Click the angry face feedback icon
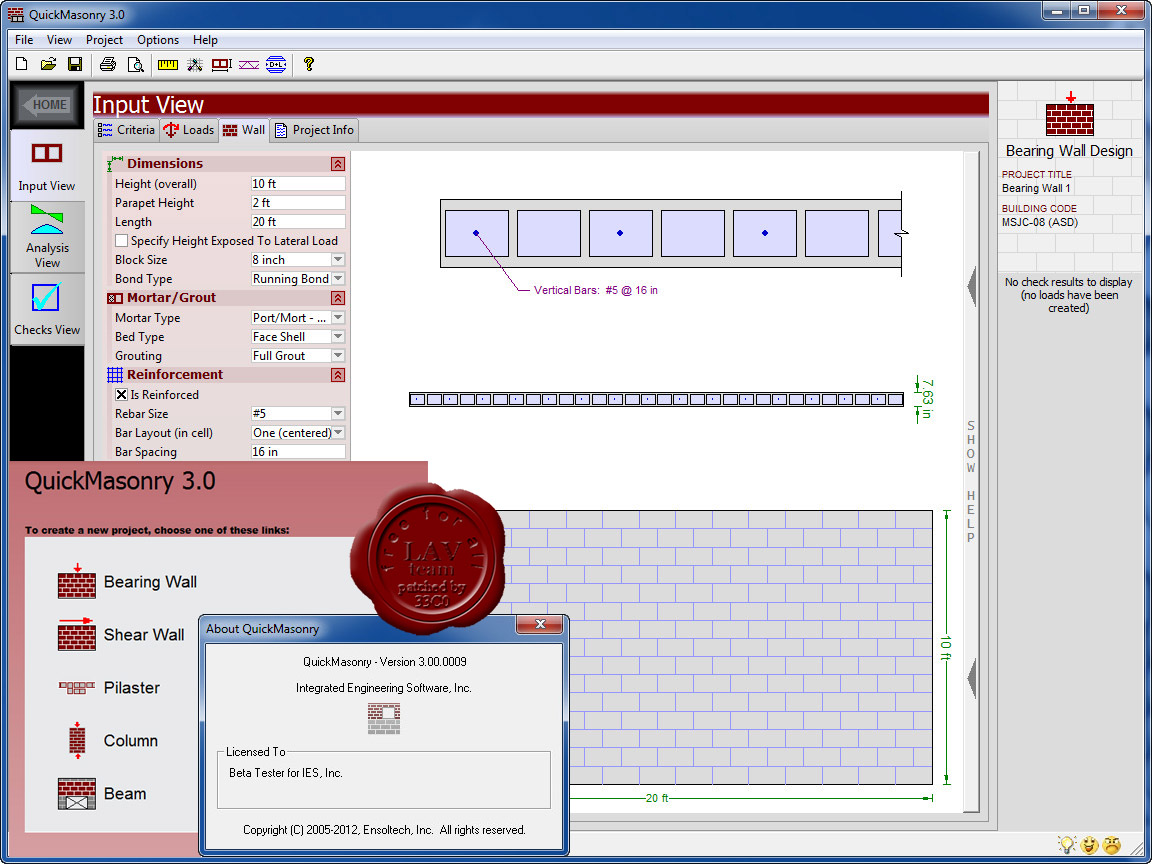 pyautogui.click(x=1112, y=845)
